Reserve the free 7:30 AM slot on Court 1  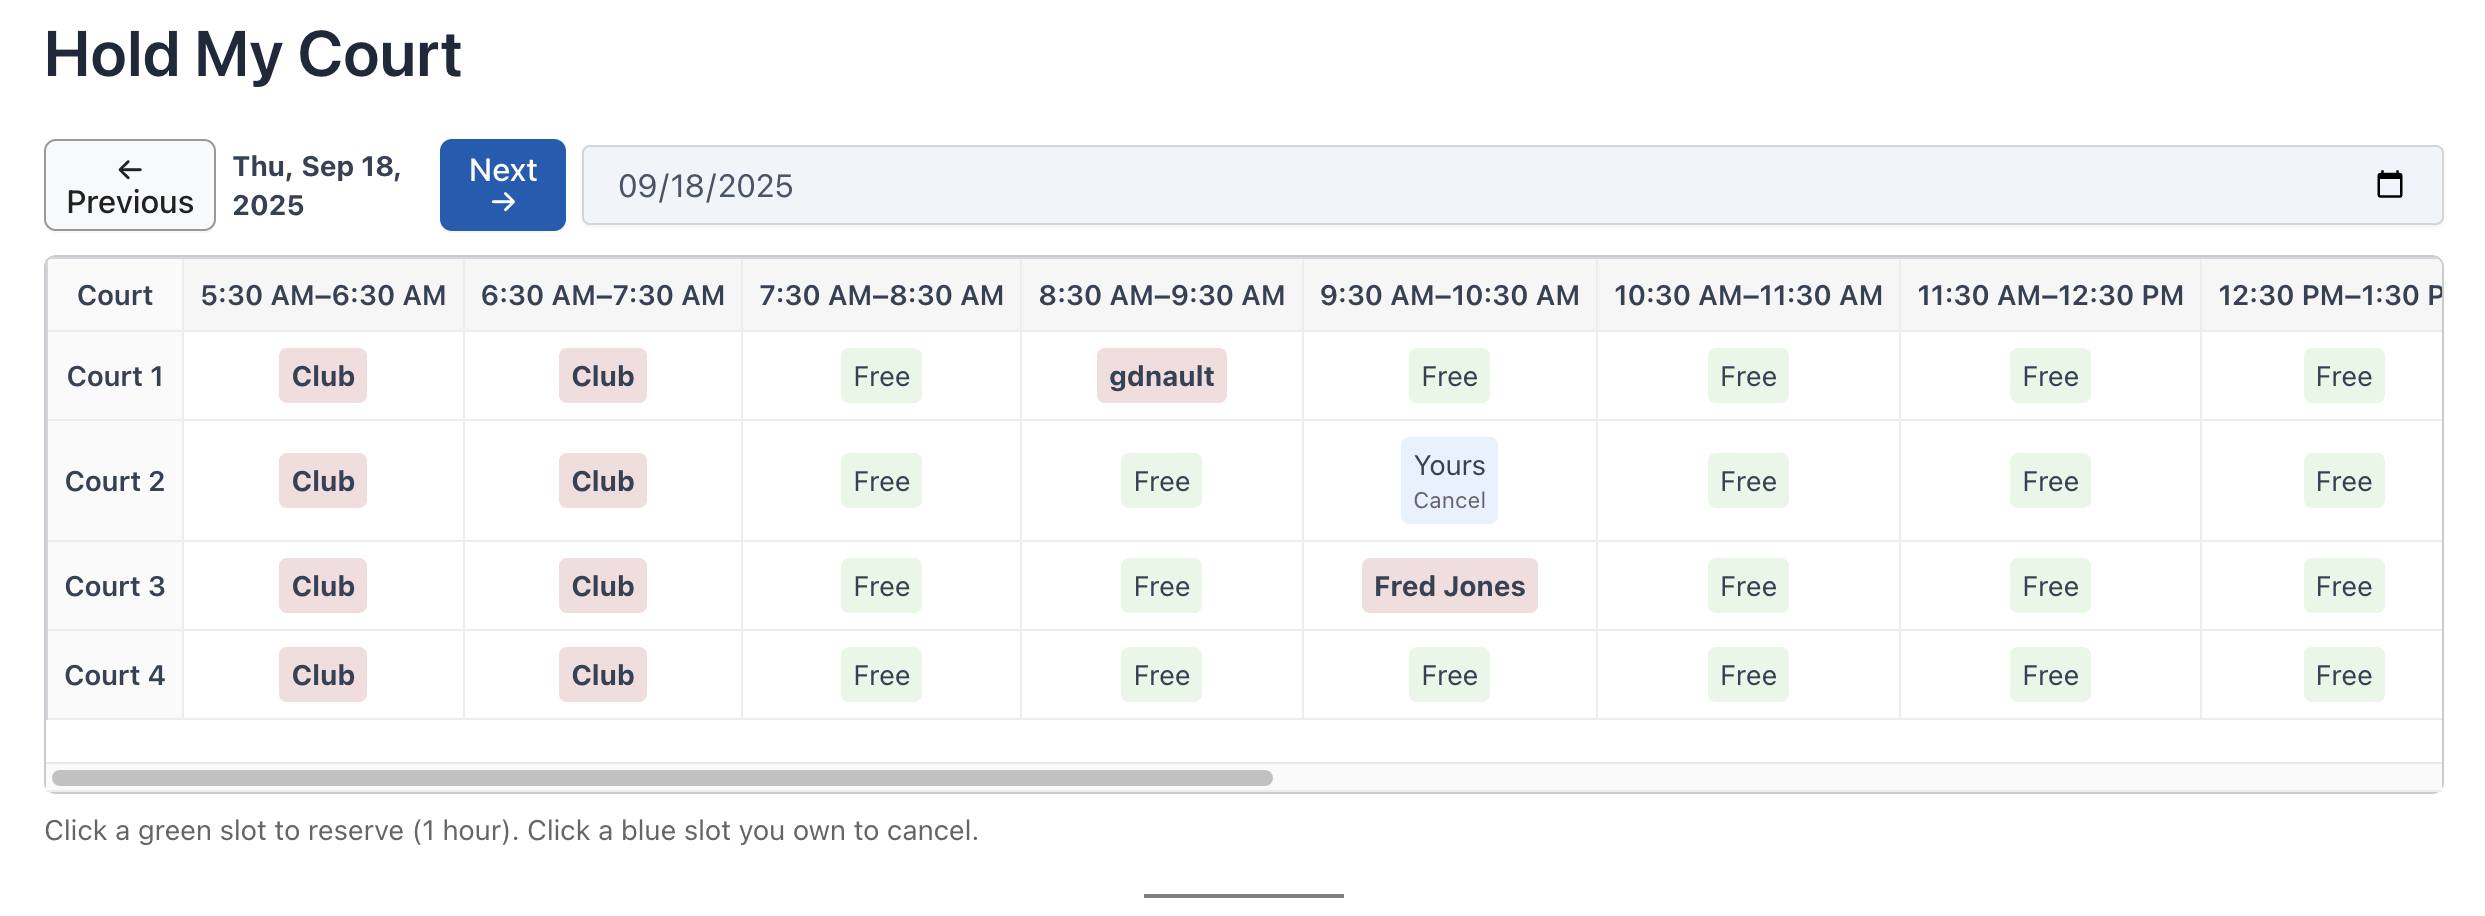click(x=880, y=376)
